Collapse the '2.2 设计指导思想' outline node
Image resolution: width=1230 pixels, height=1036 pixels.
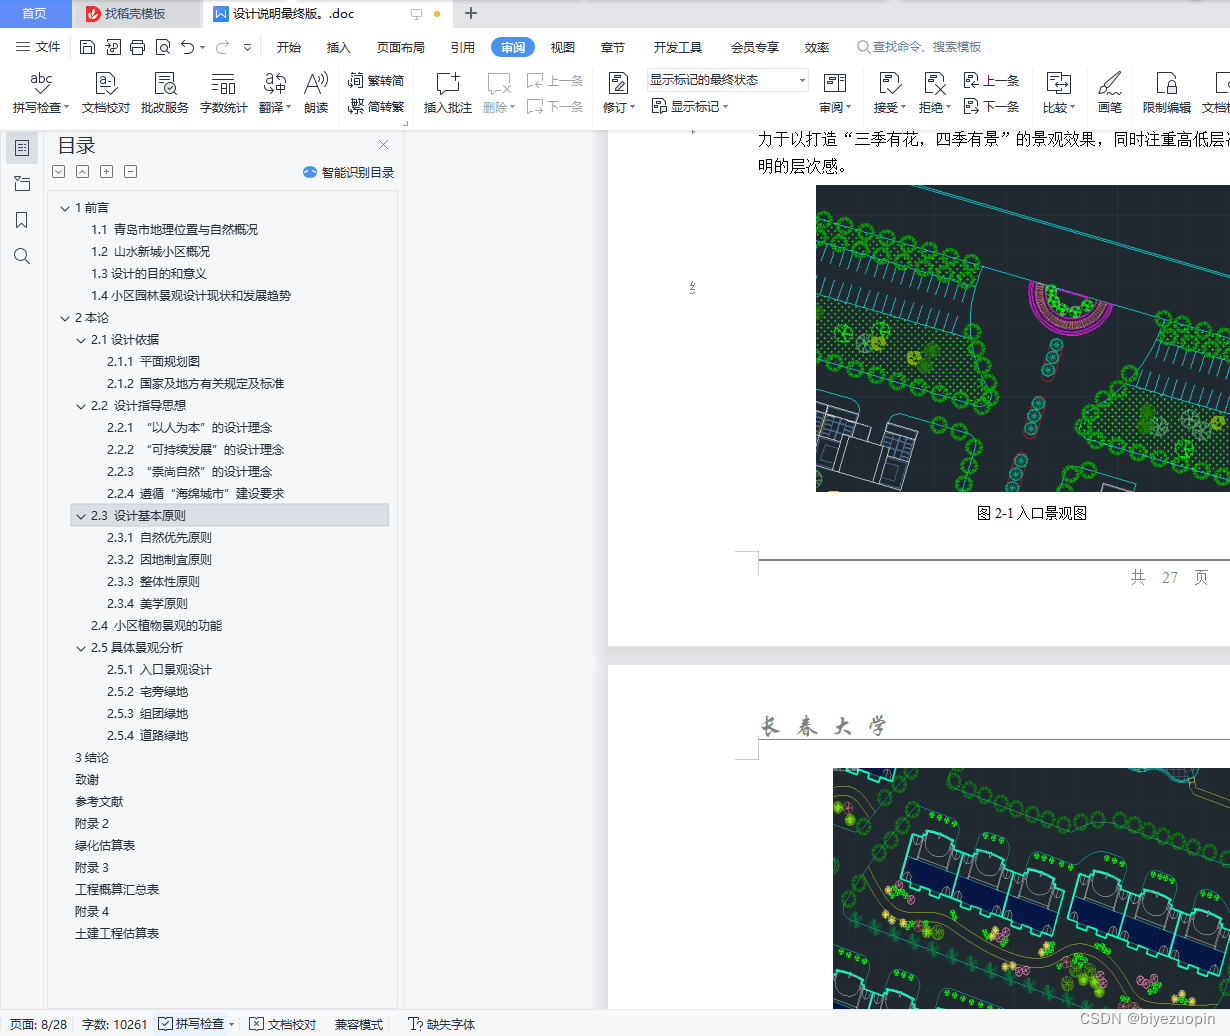coord(81,406)
